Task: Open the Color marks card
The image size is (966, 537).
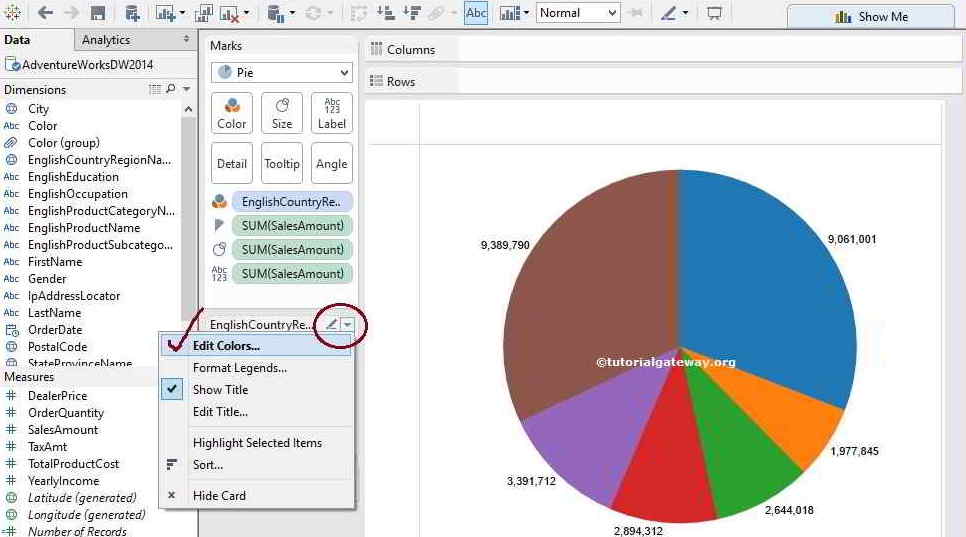Action: point(232,113)
